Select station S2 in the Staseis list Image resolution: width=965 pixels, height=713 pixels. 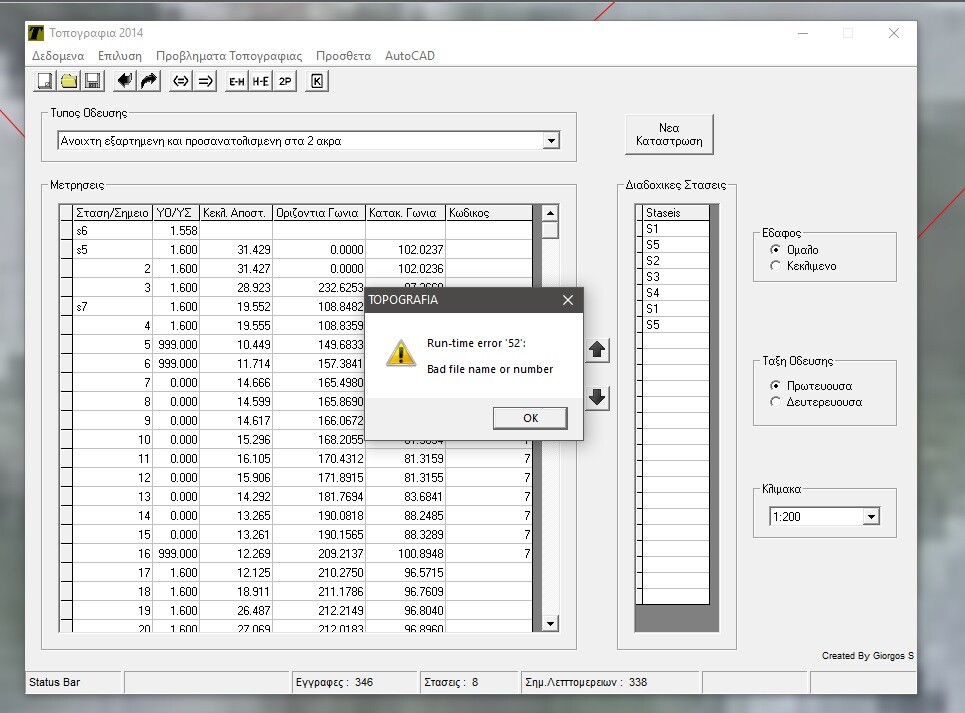click(x=676, y=261)
